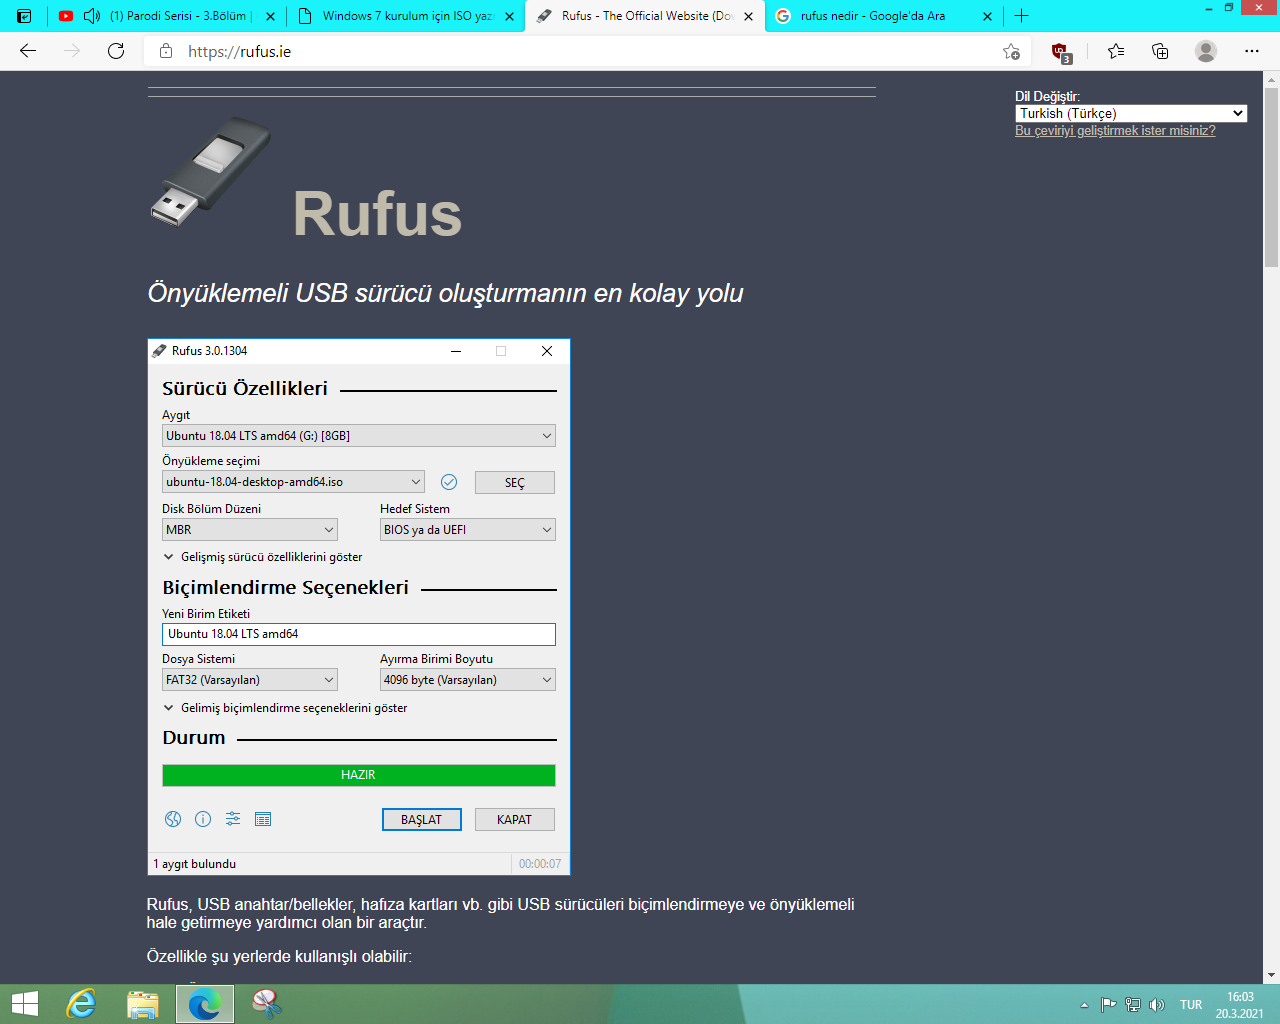Open the Favorites list icon
Image resolution: width=1280 pixels, height=1024 pixels.
tap(1116, 51)
